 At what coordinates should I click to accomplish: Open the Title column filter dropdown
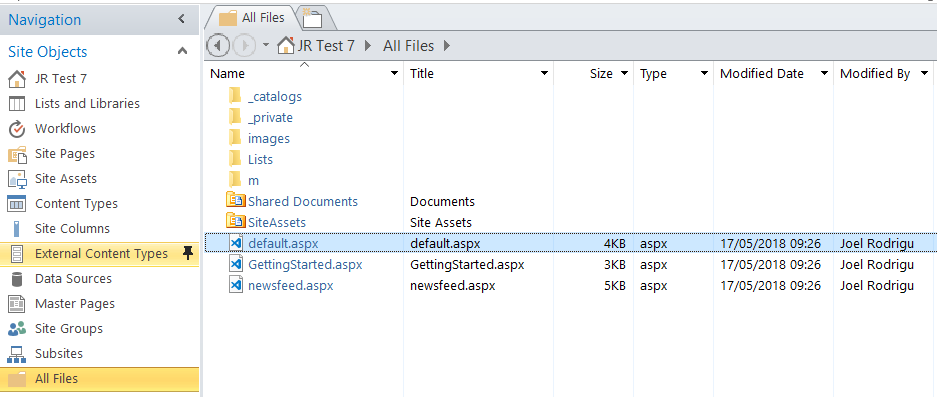tap(544, 74)
